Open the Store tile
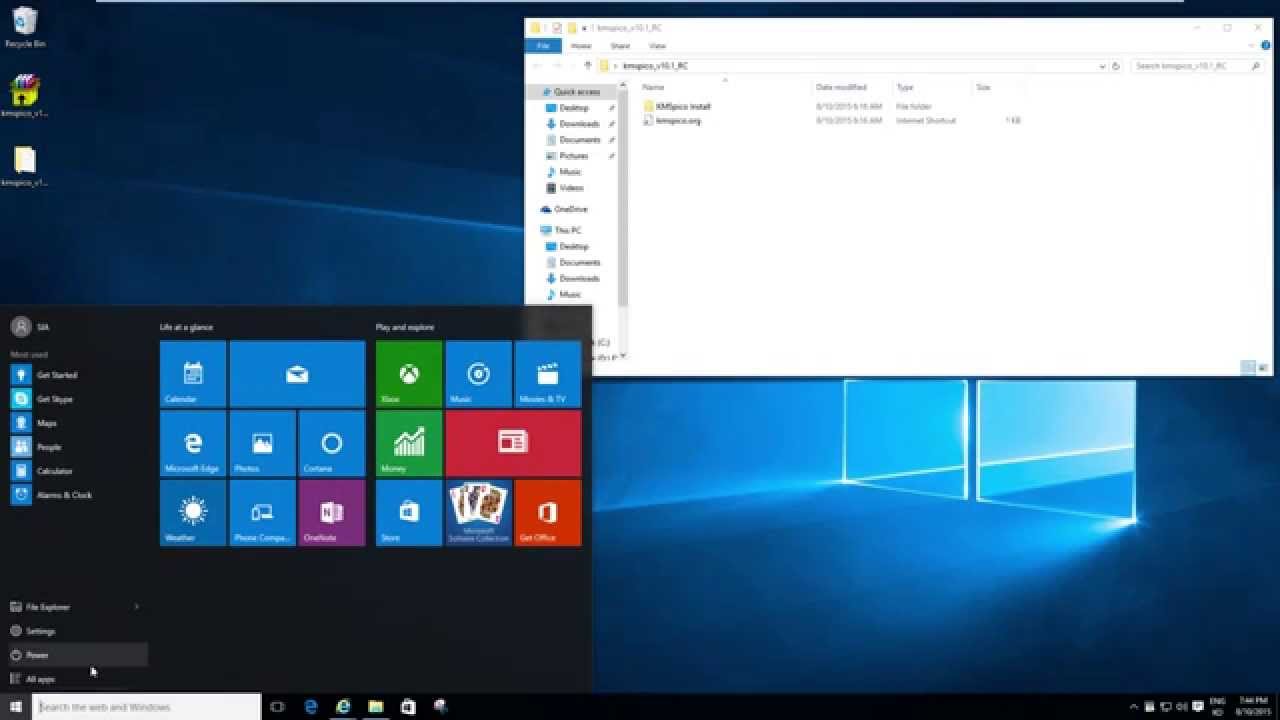This screenshot has height=720, width=1280. click(409, 513)
